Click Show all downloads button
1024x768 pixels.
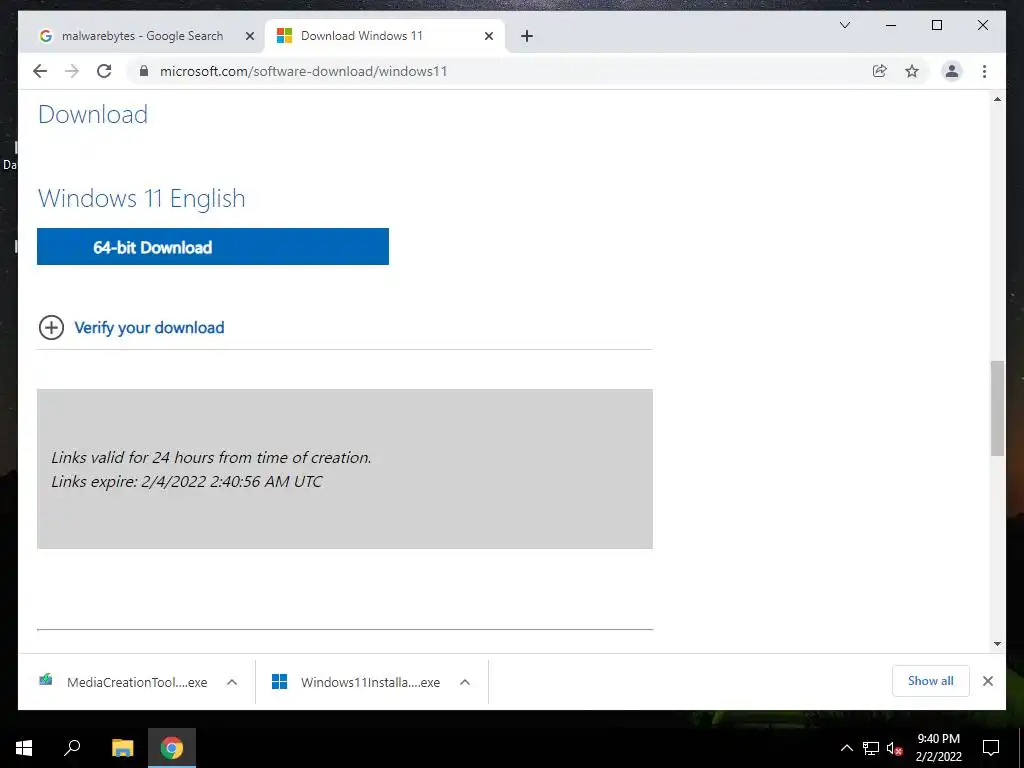931,681
